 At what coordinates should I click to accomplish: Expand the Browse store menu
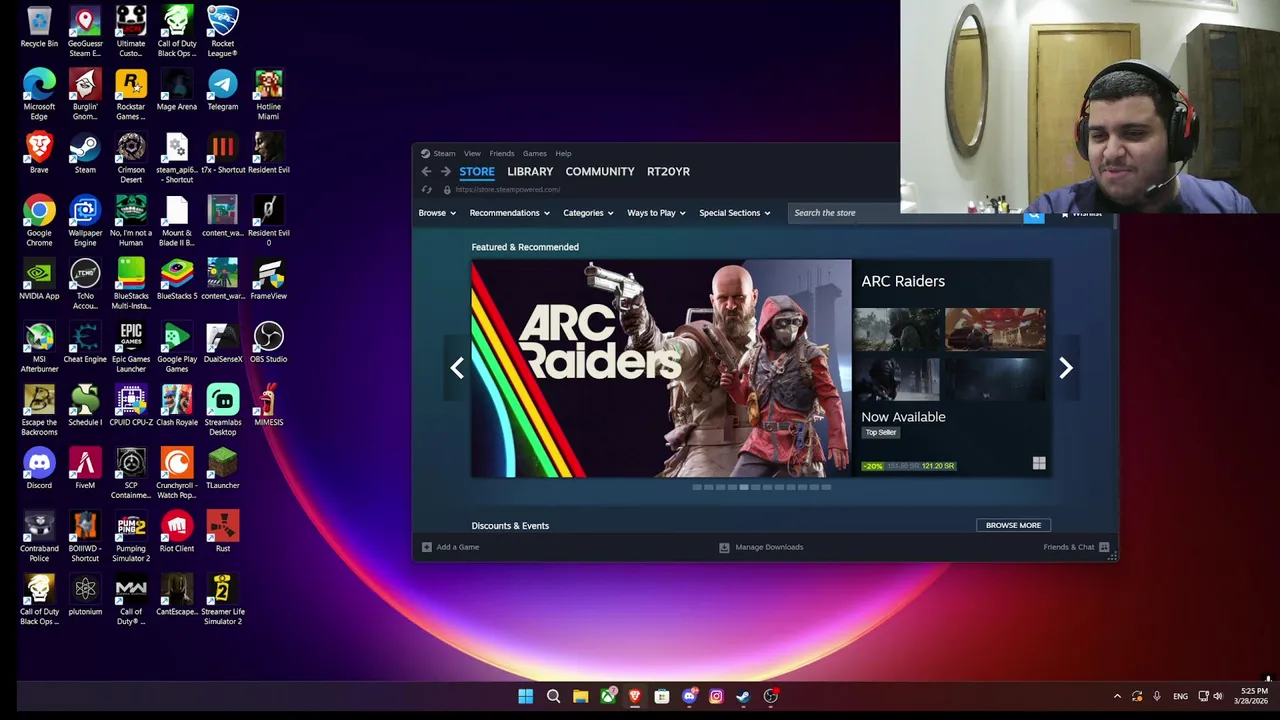pos(437,213)
